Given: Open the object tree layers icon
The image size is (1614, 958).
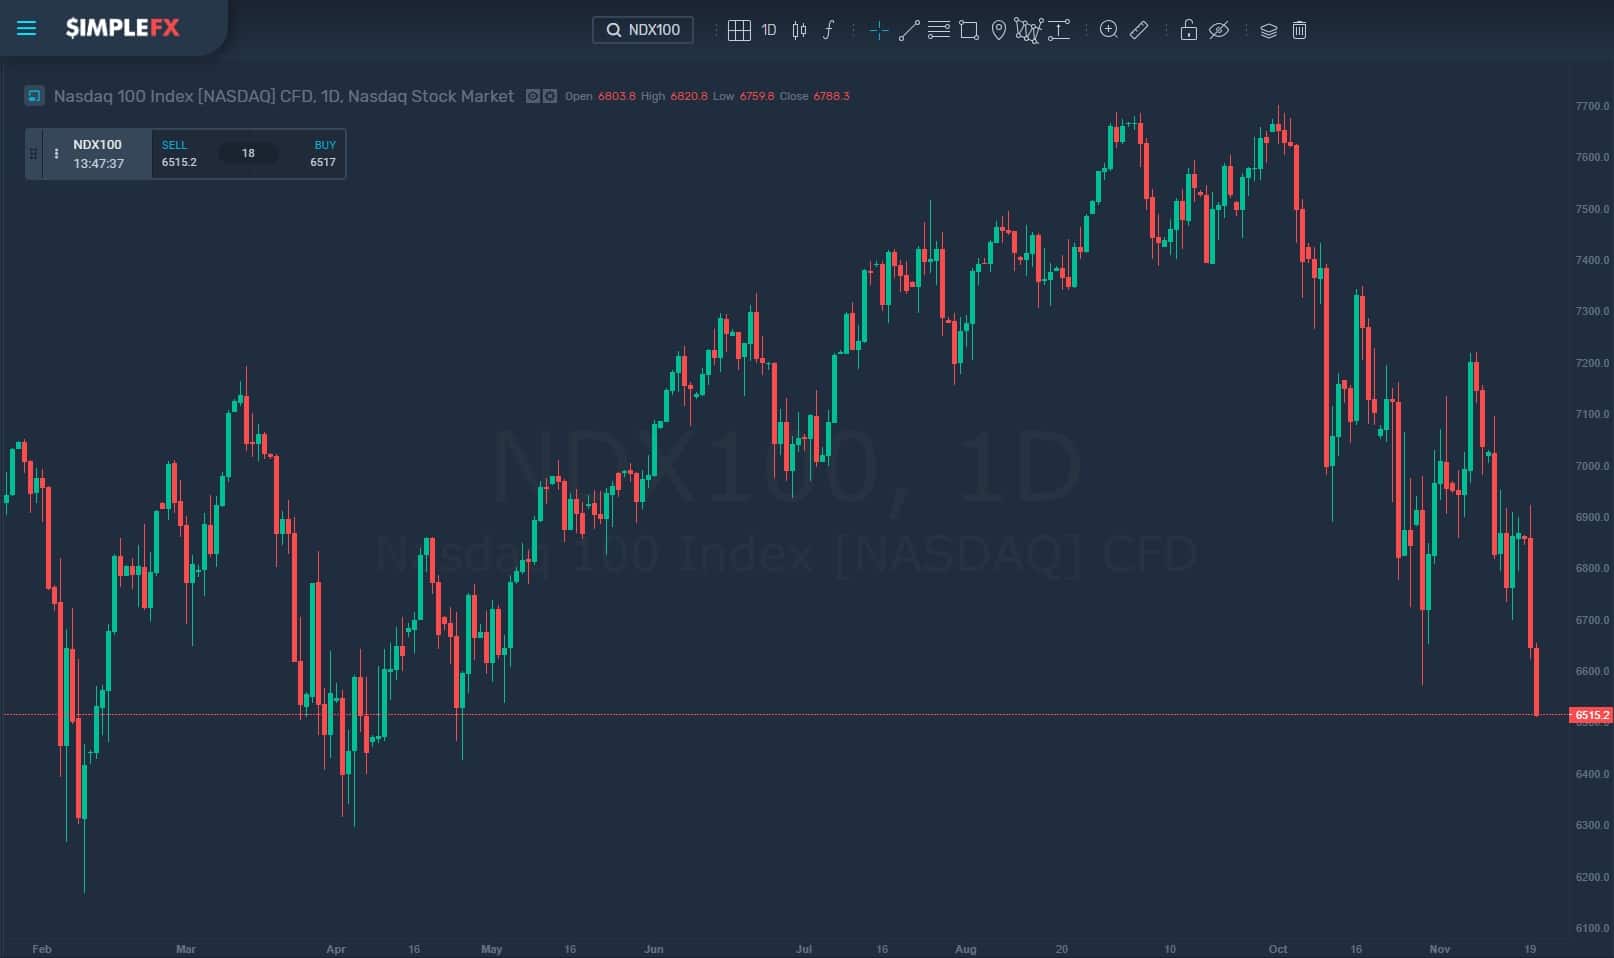Looking at the screenshot, I should click(x=1269, y=30).
